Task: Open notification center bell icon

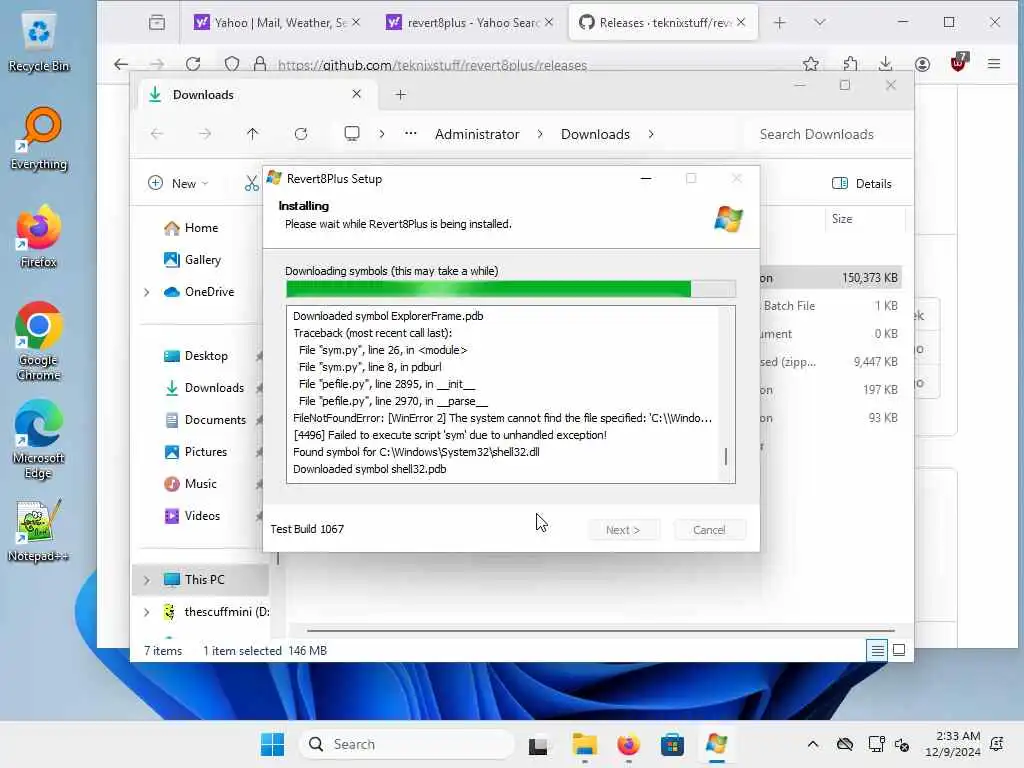Action: (997, 744)
